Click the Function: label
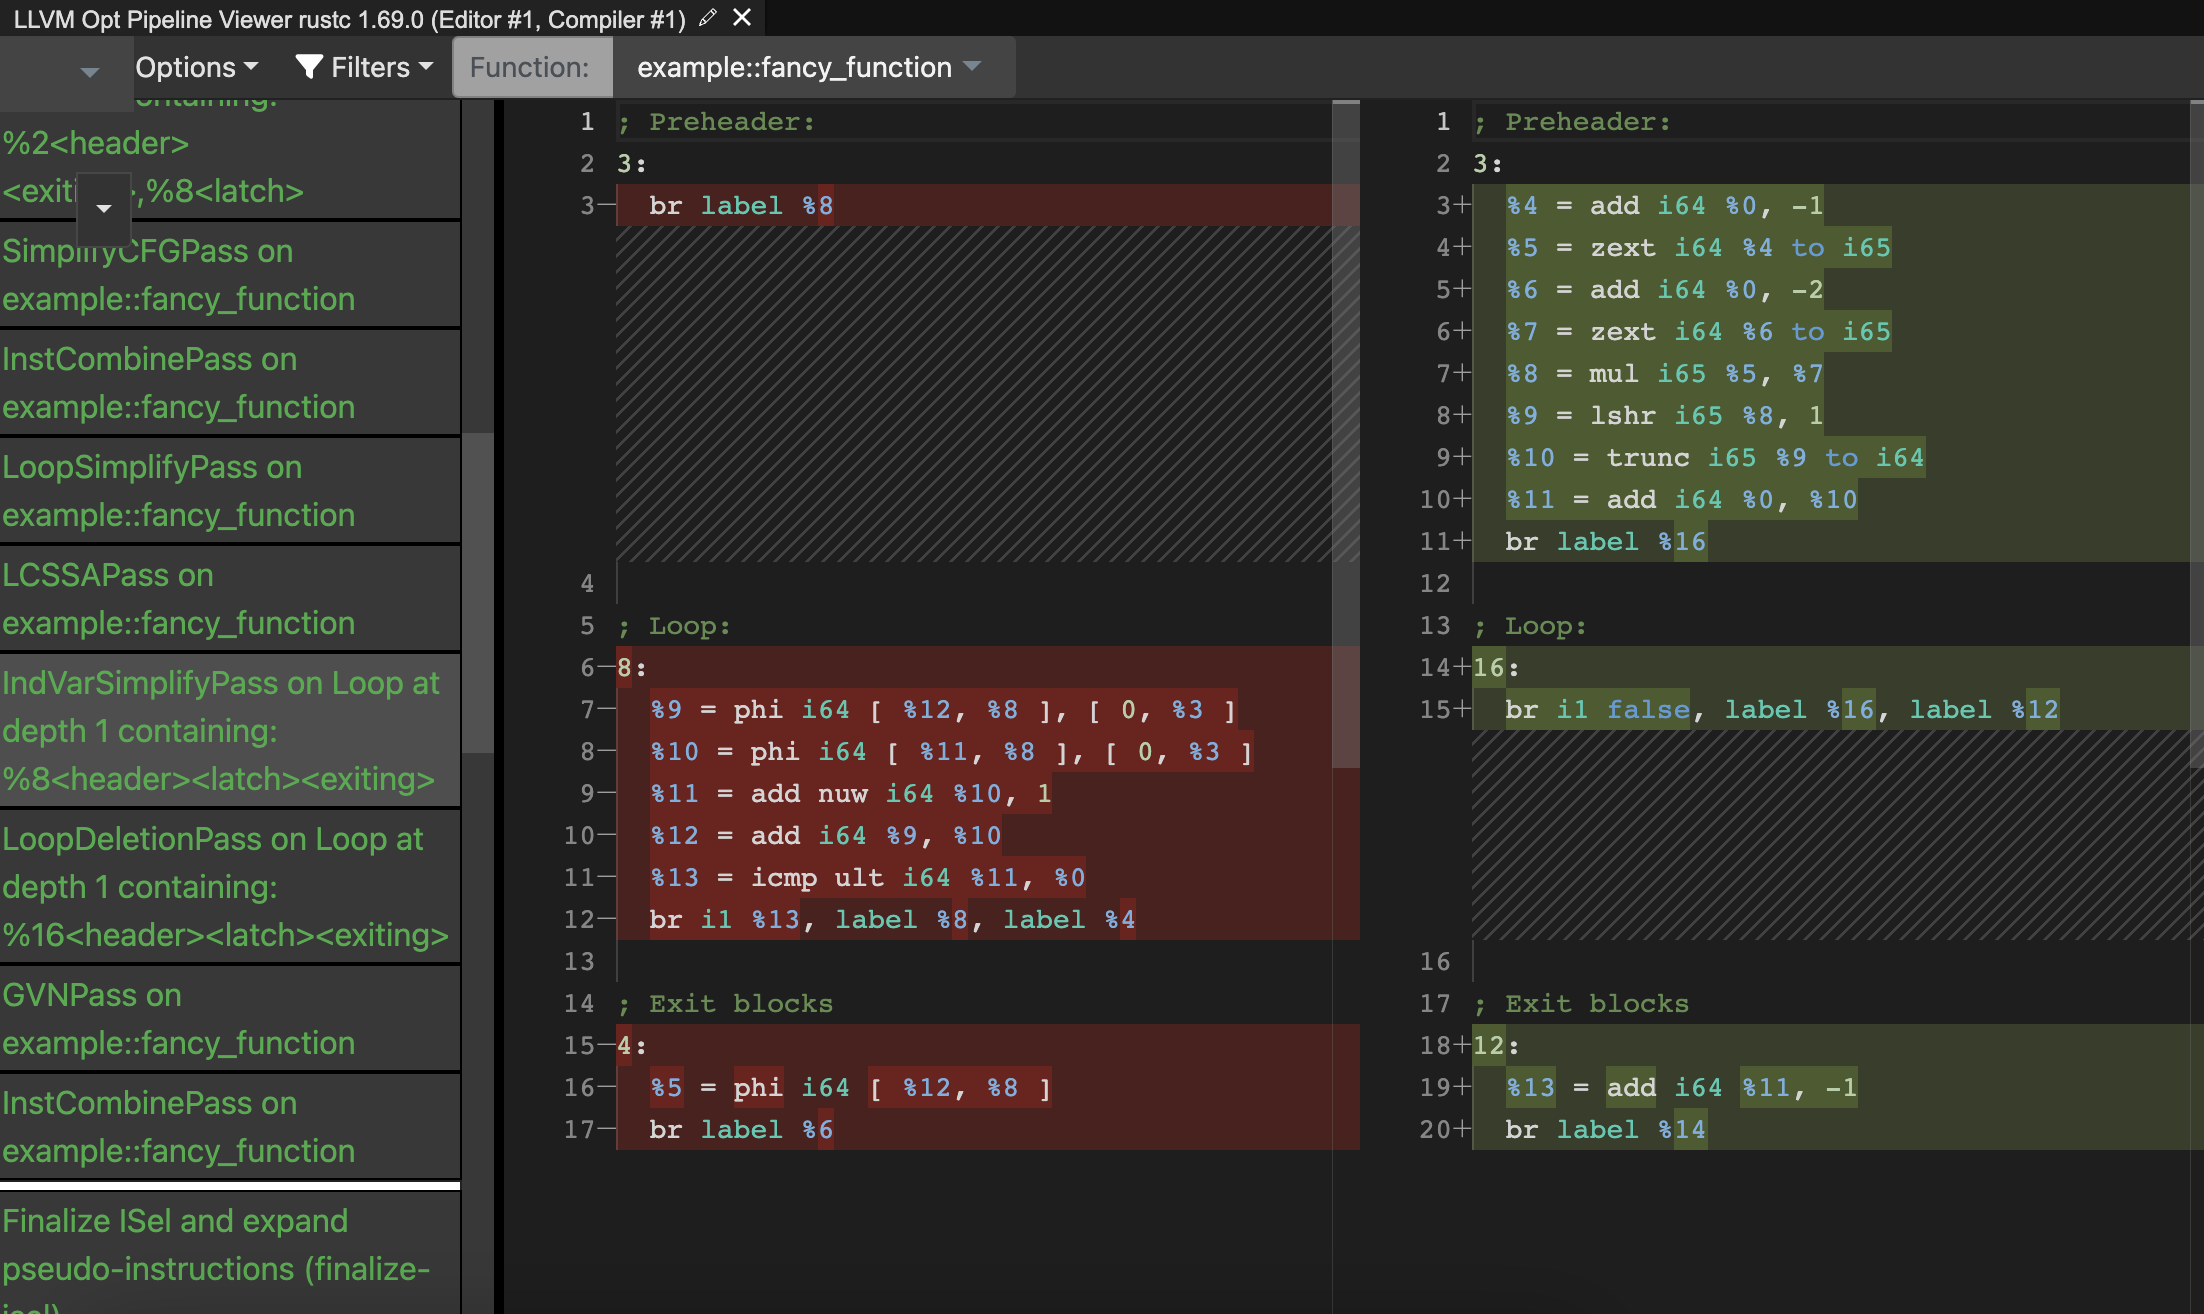 [531, 67]
